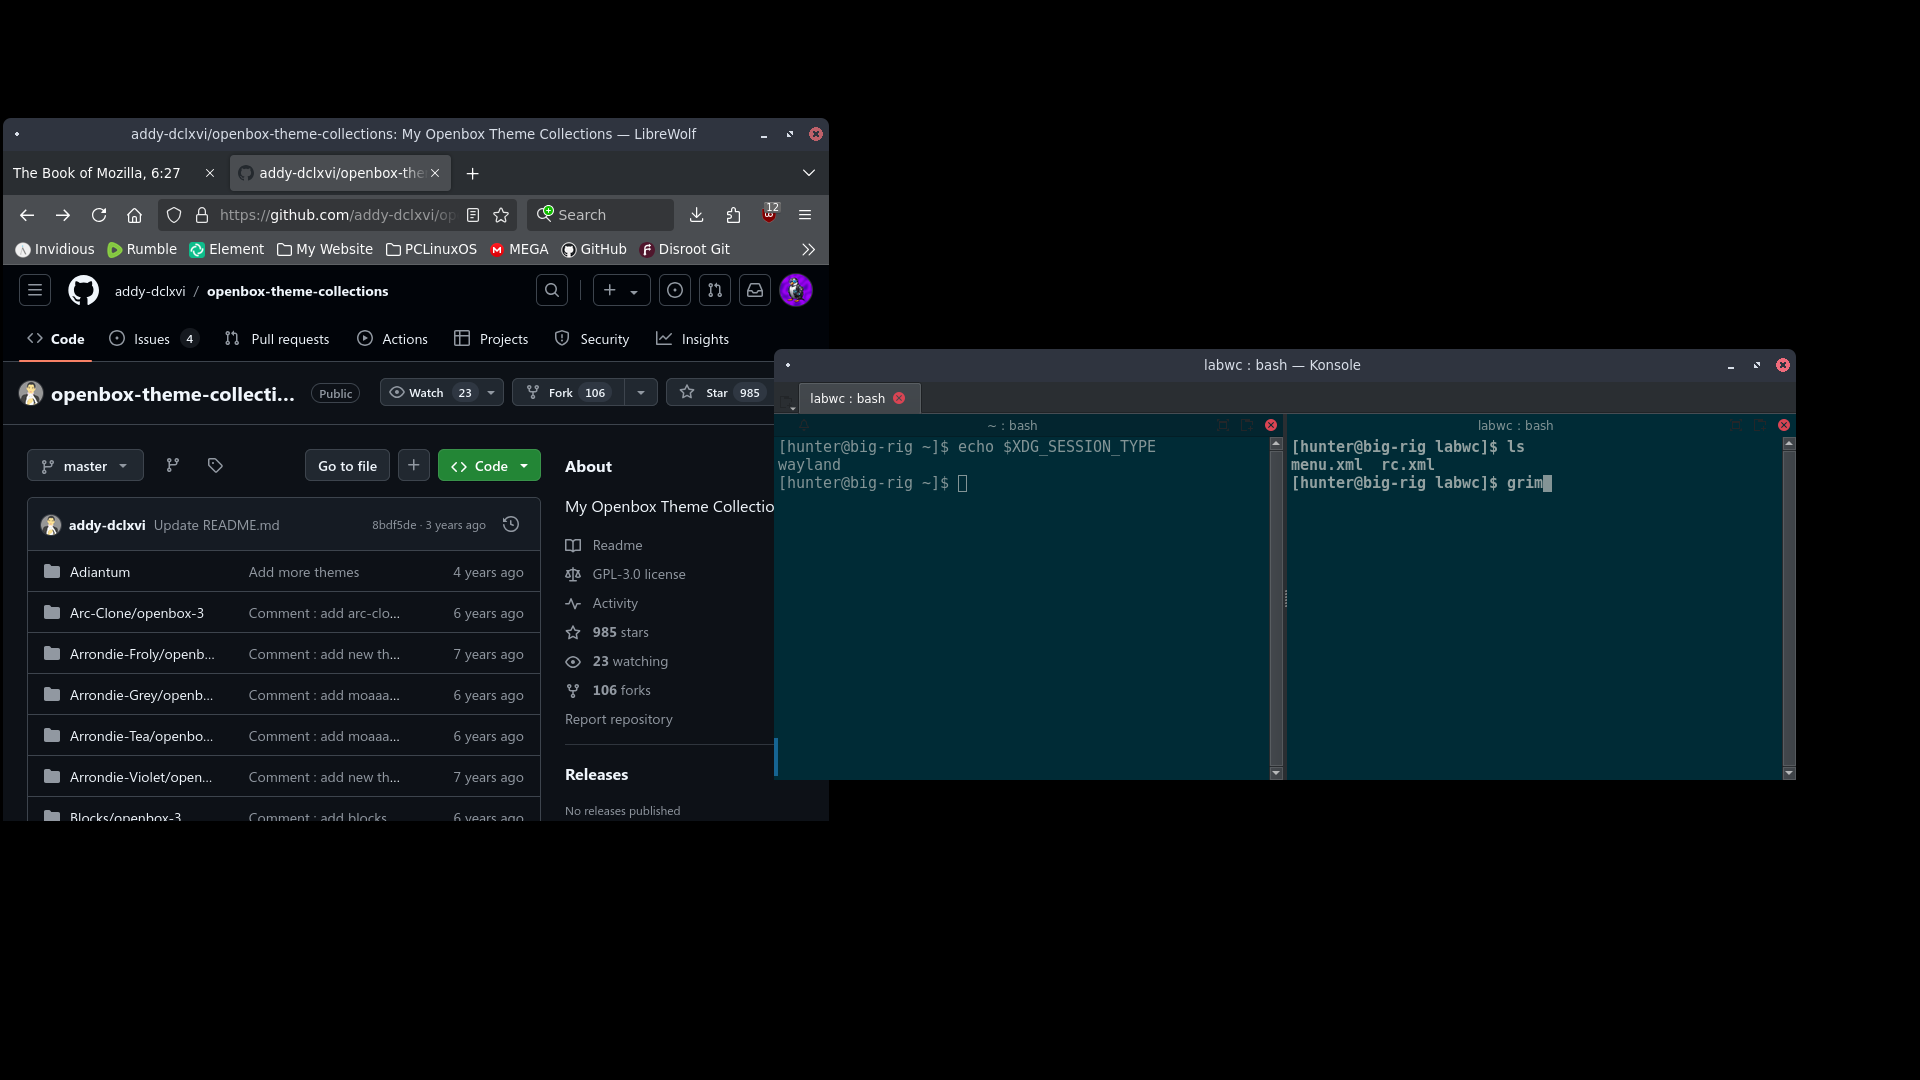Star the repository

coord(718,393)
